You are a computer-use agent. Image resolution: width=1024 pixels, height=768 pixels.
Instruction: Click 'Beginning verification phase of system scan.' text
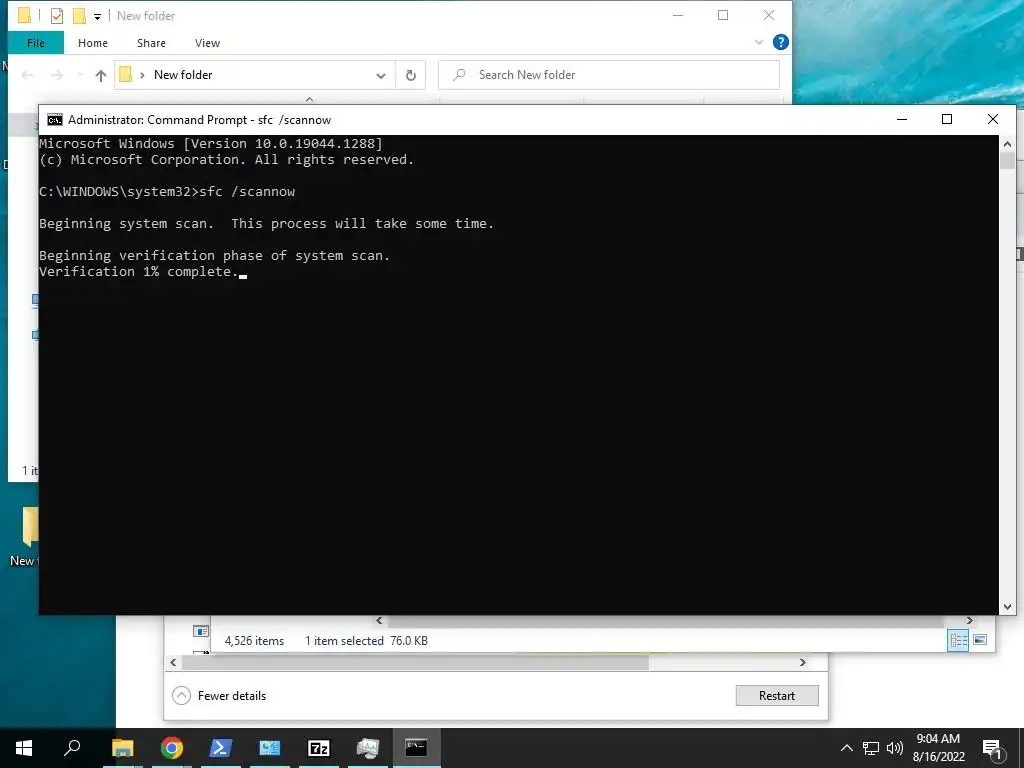[214, 255]
